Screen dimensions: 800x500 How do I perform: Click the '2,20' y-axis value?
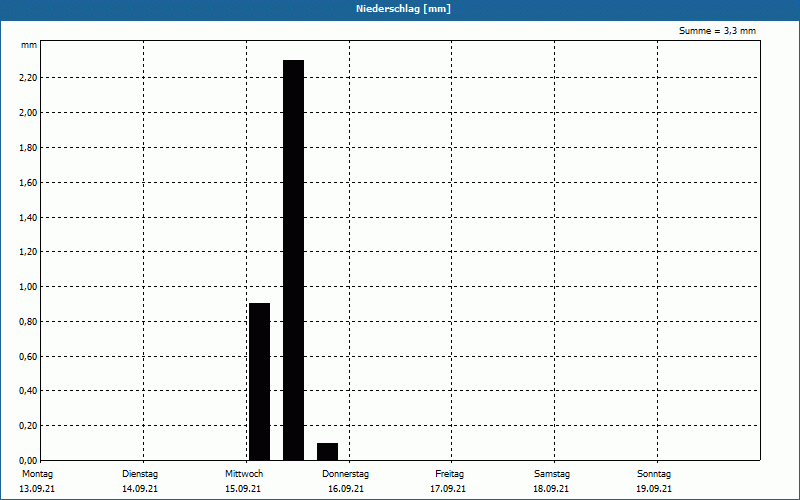(28, 78)
